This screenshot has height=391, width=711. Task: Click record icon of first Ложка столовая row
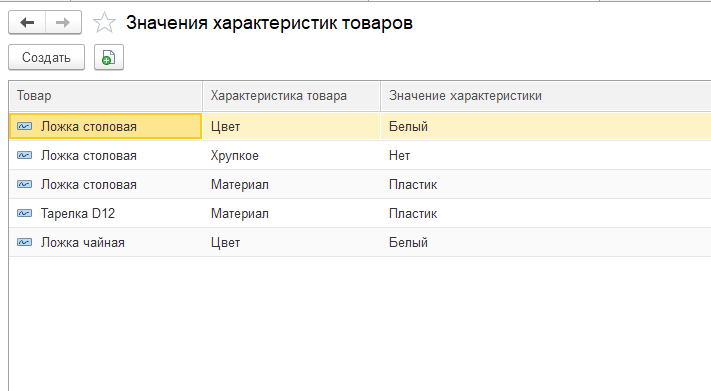24,126
